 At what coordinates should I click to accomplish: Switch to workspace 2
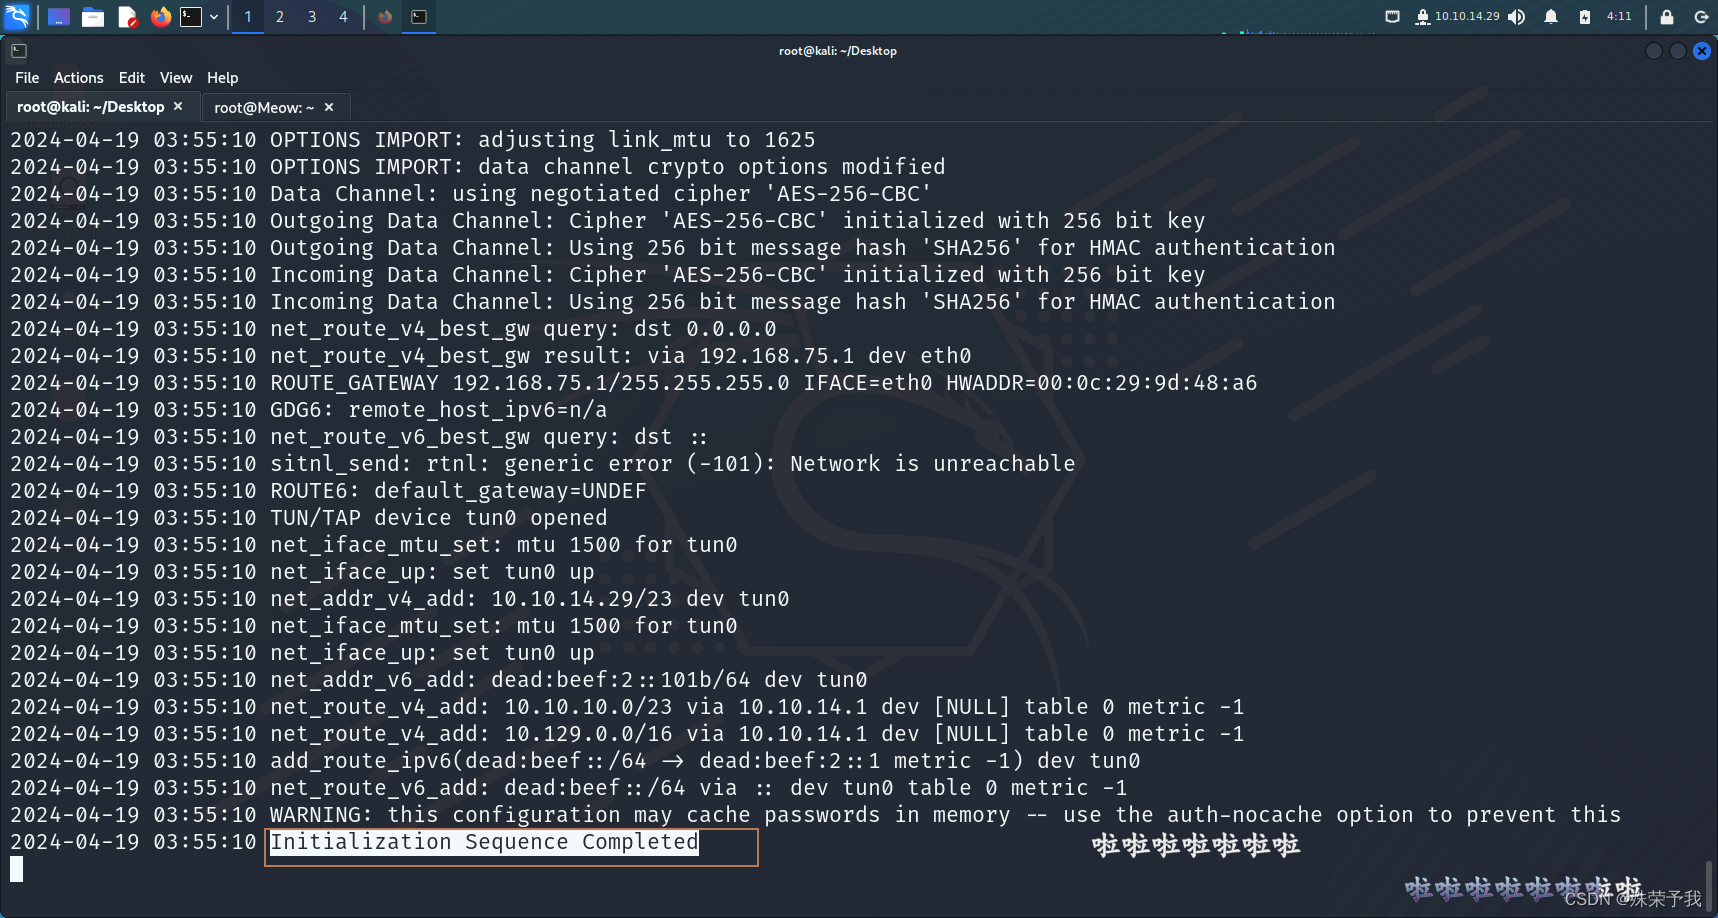pyautogui.click(x=280, y=17)
